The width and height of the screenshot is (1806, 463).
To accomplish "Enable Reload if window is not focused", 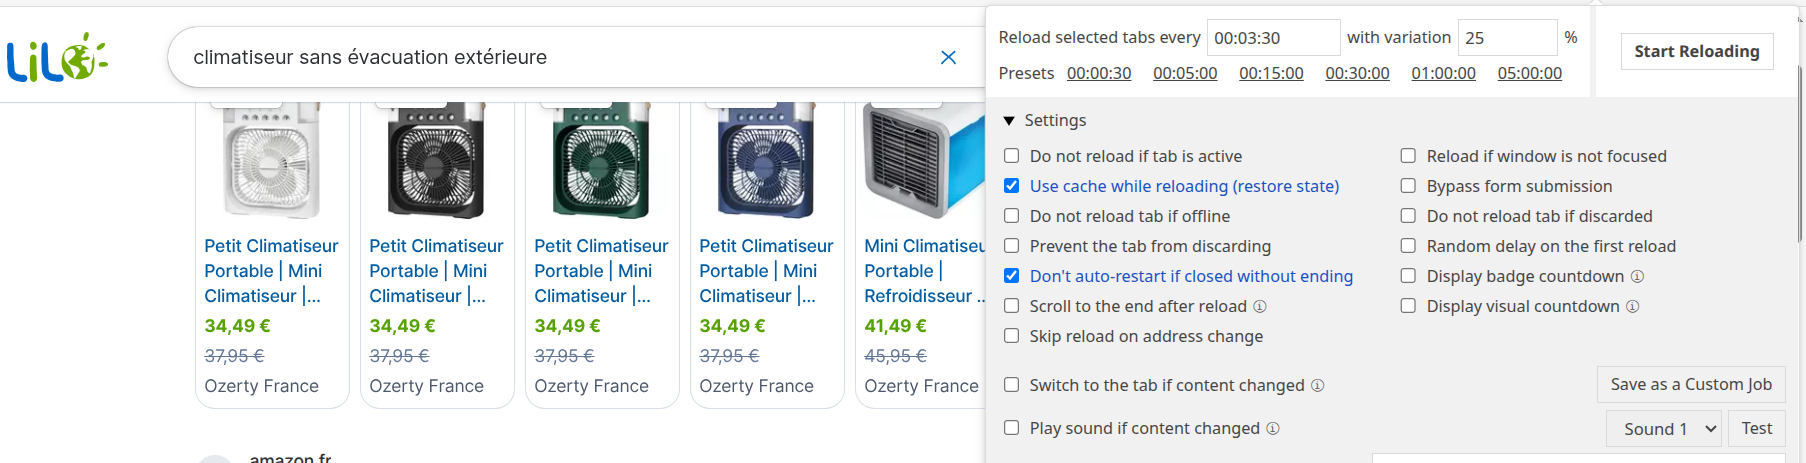I will click(1408, 156).
